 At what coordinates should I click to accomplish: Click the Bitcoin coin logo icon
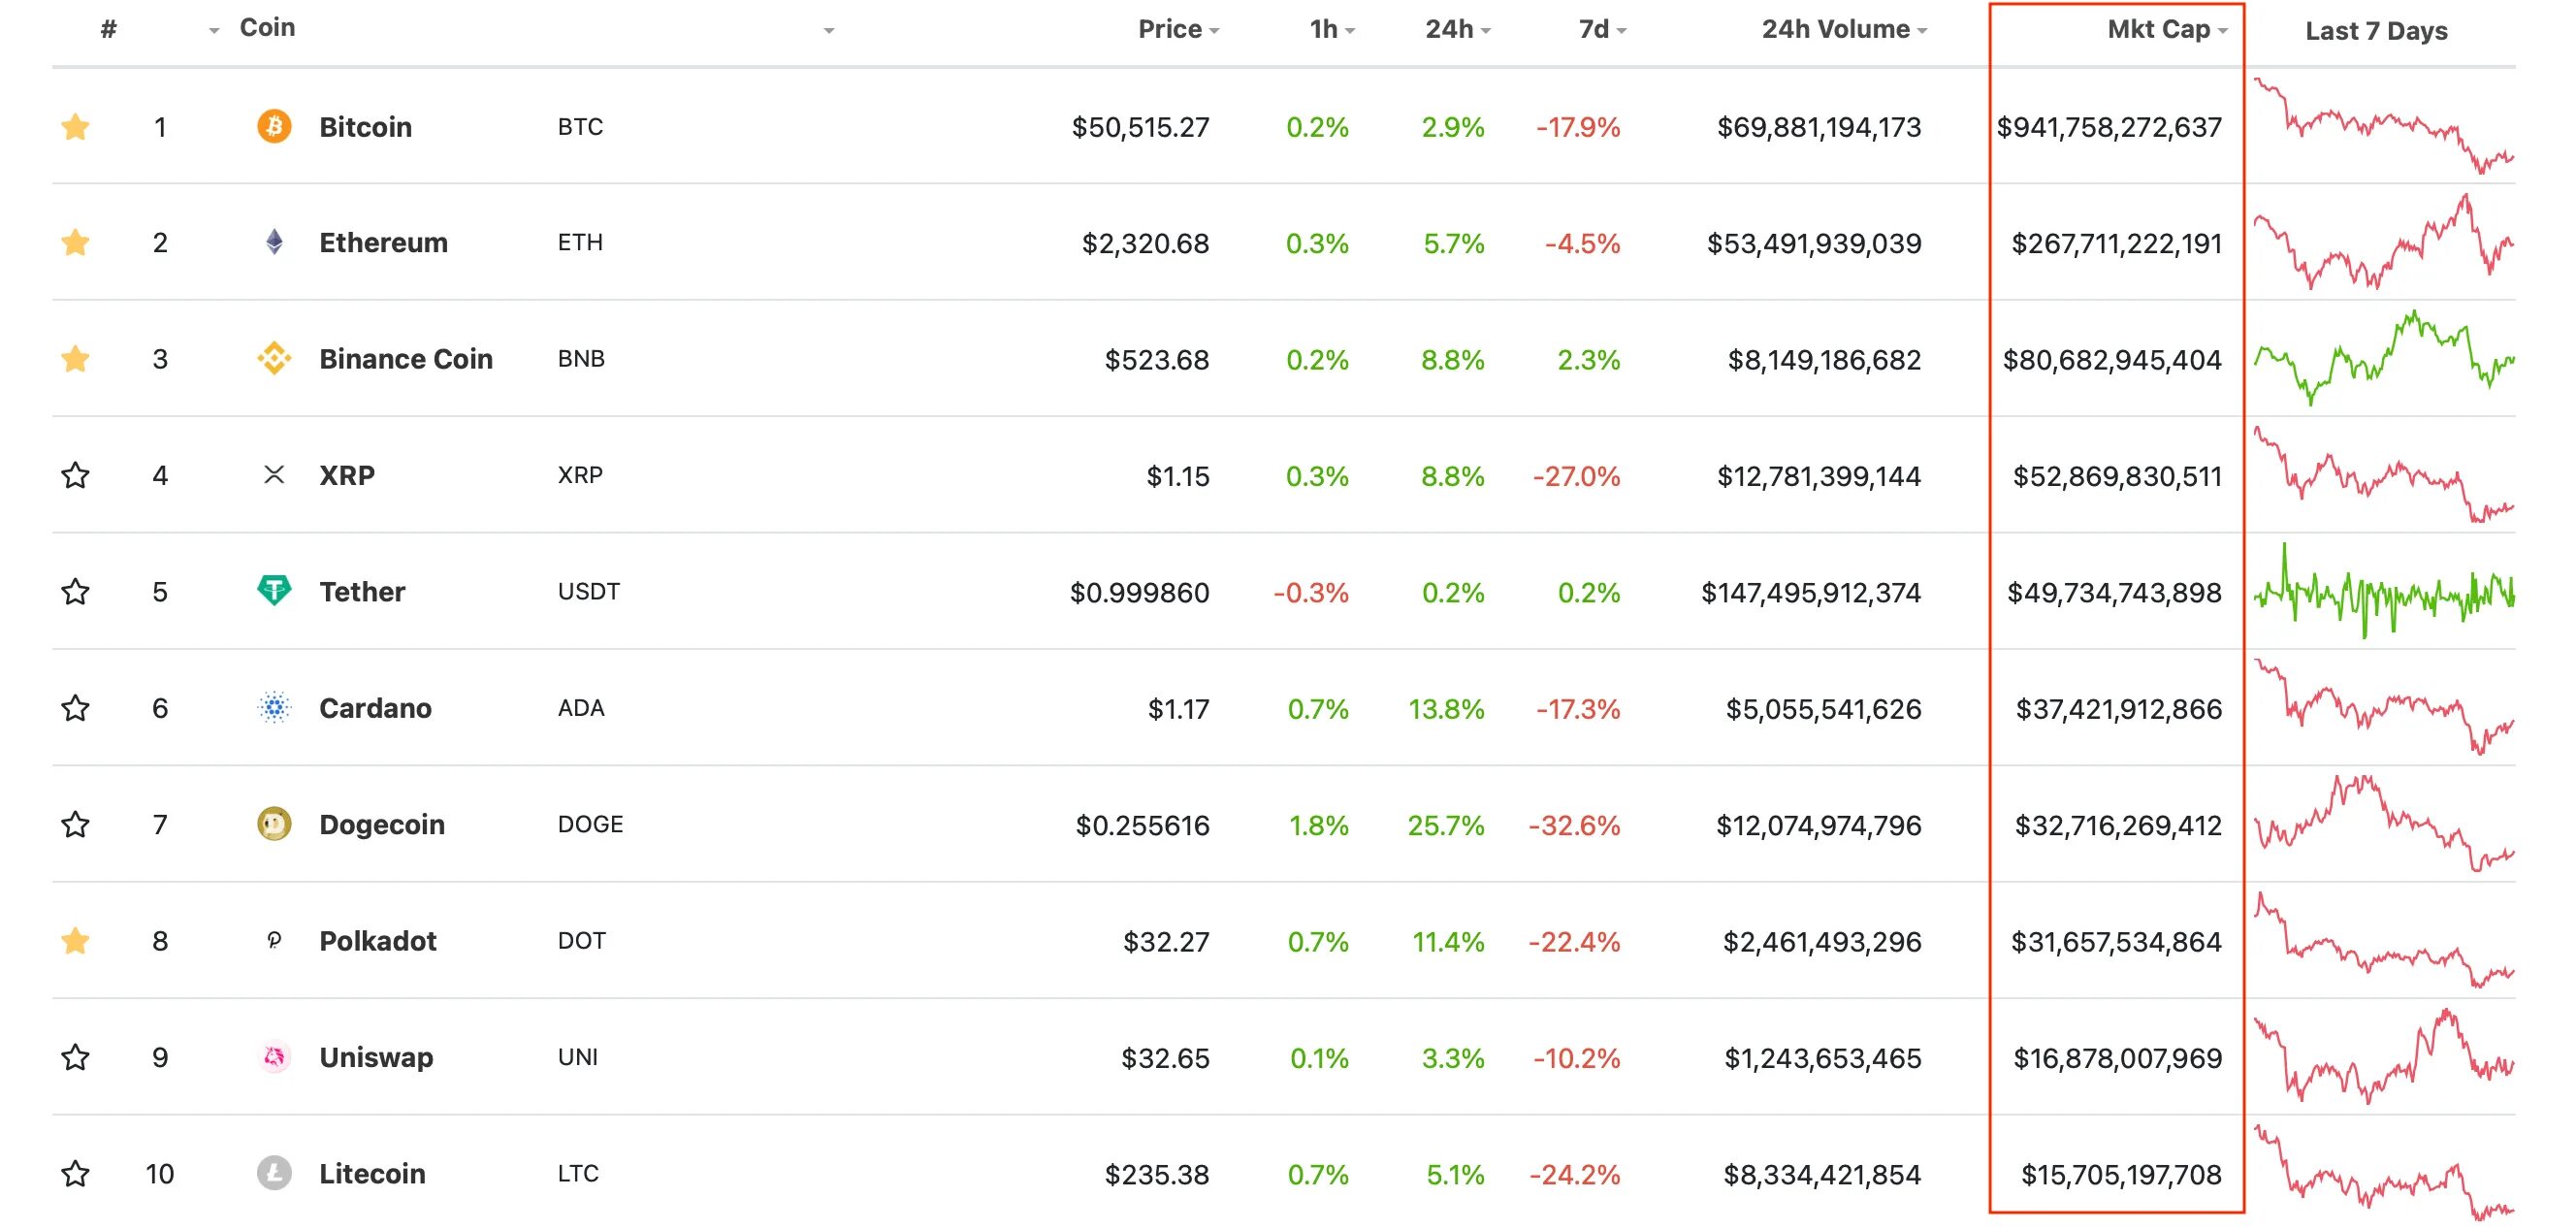[x=274, y=126]
